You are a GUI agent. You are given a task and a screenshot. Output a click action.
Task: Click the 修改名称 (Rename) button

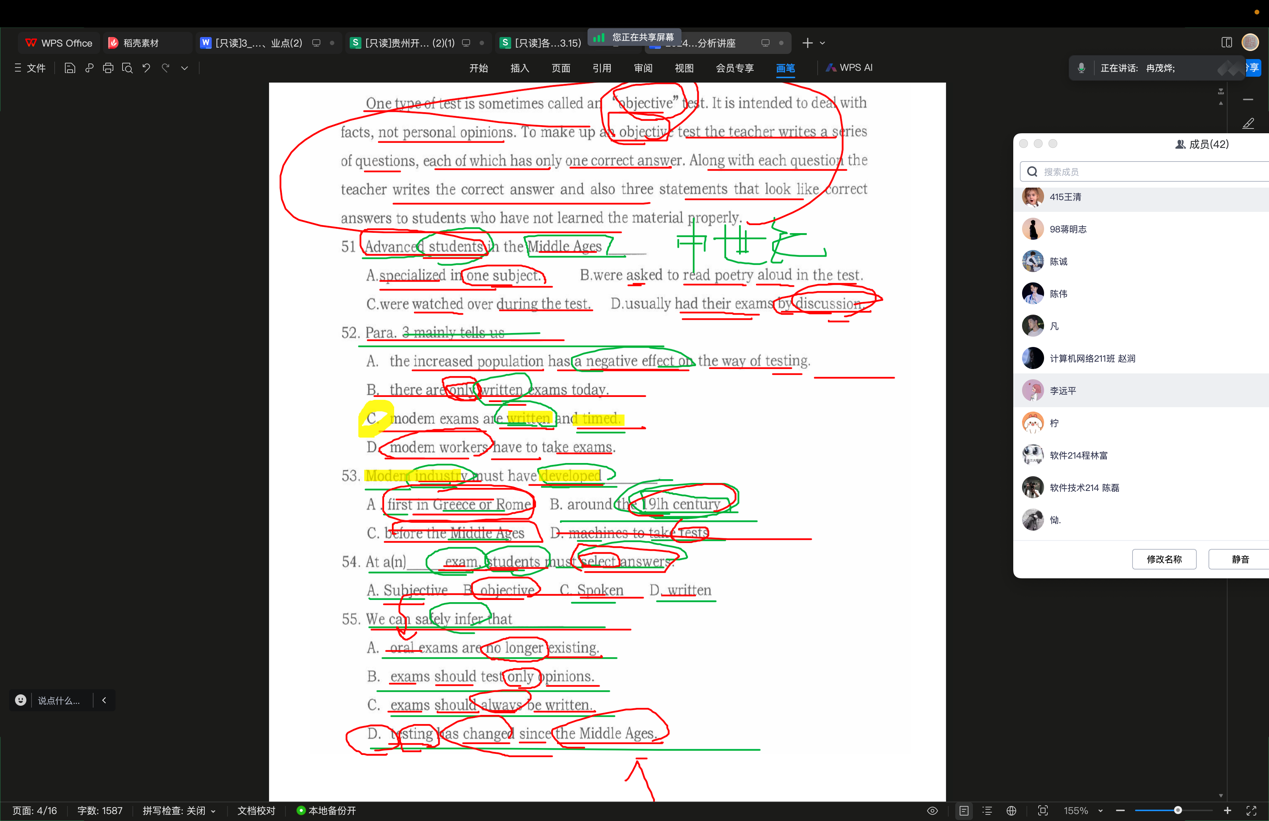[x=1164, y=559]
